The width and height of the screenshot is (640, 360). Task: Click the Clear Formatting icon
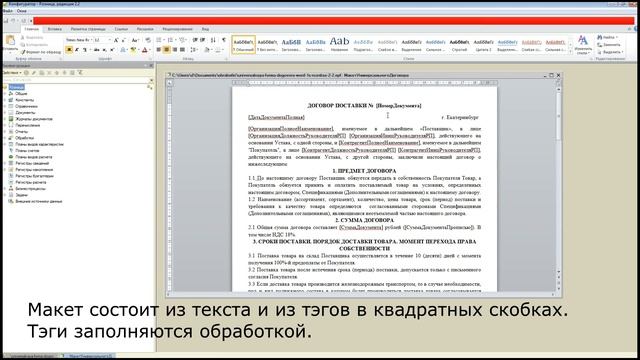[x=148, y=40]
